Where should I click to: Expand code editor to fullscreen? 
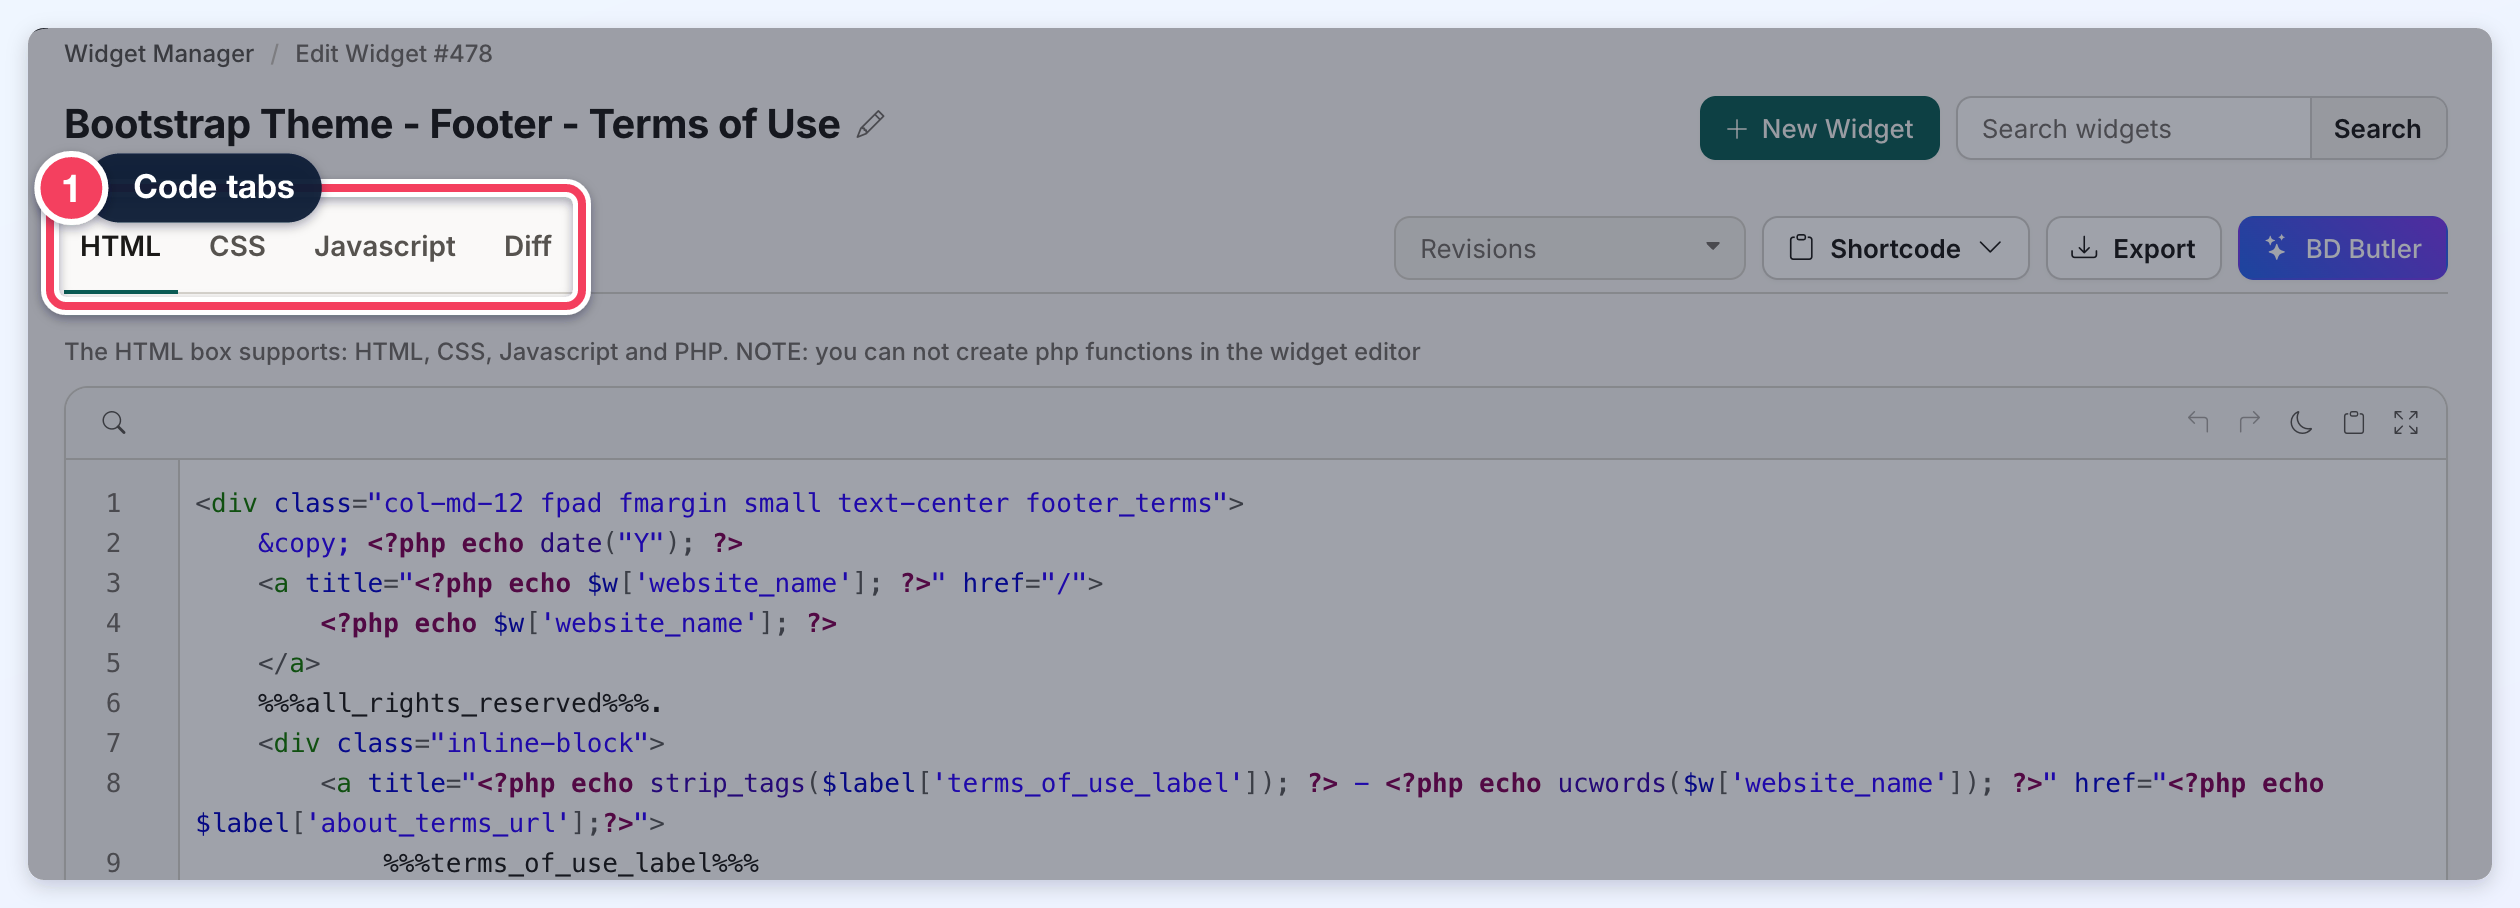pos(2406,423)
